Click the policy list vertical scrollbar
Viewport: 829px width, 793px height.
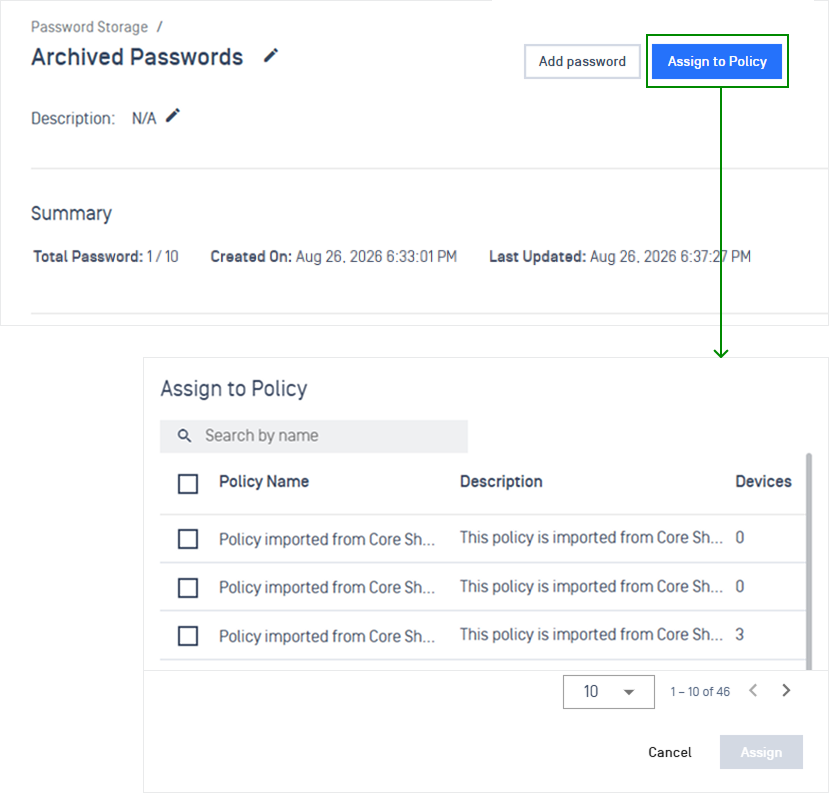(x=808, y=561)
